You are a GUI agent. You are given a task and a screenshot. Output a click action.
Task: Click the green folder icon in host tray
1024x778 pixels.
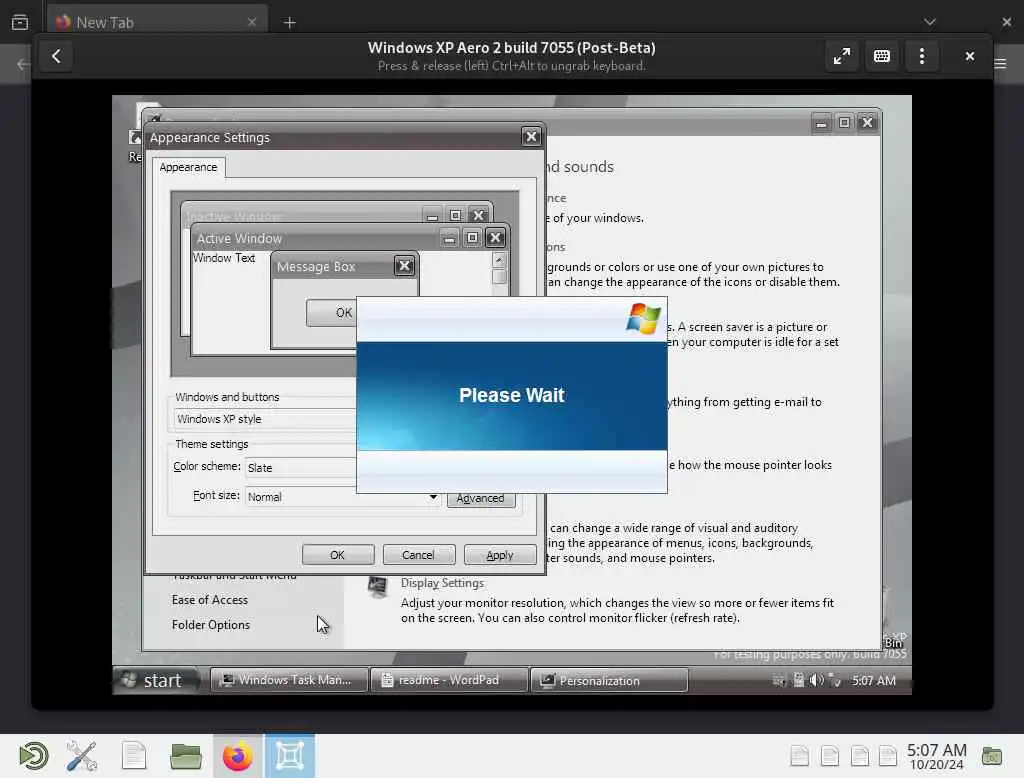click(991, 756)
